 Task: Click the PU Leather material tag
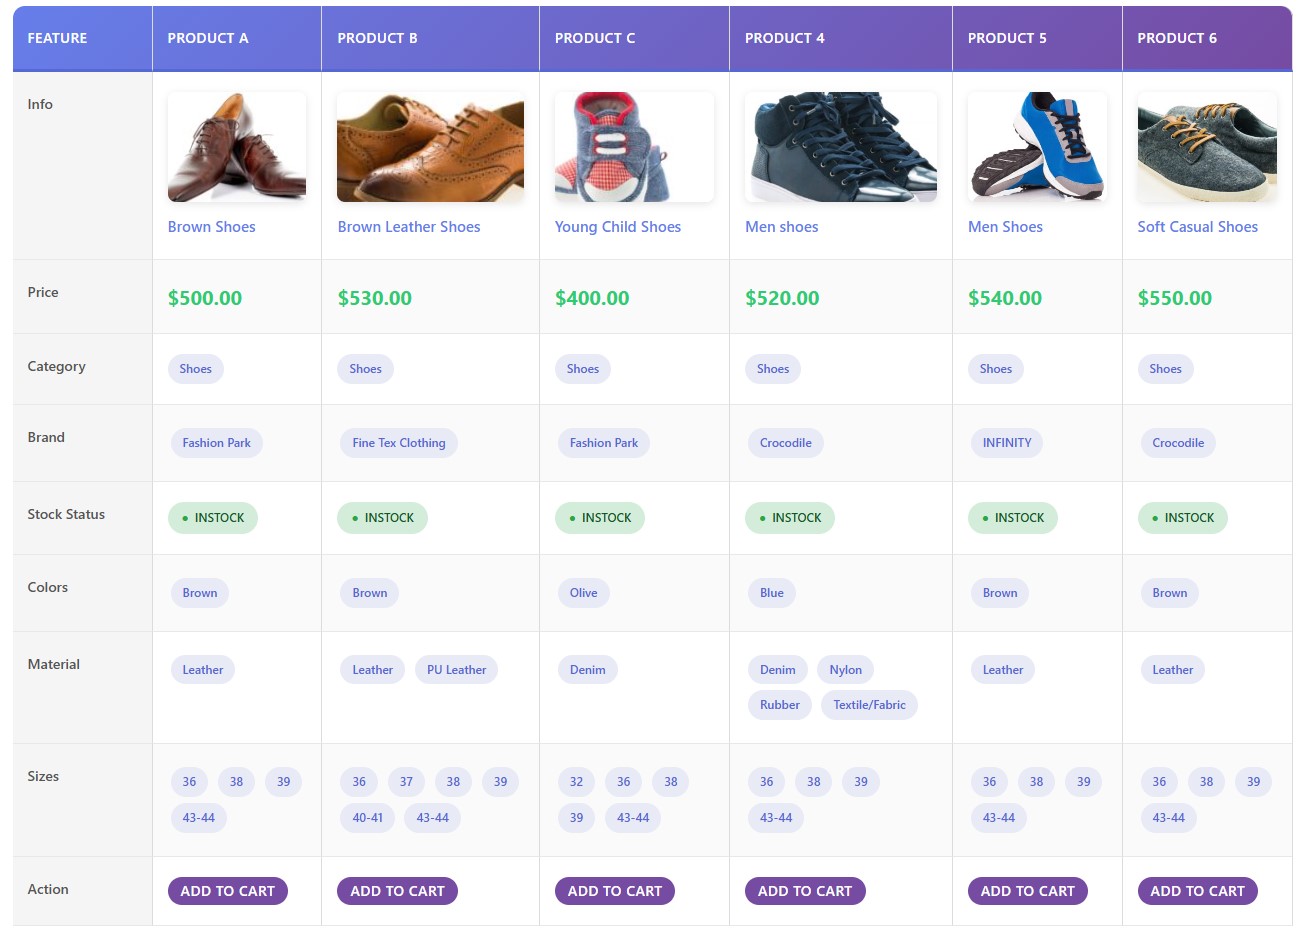(456, 669)
